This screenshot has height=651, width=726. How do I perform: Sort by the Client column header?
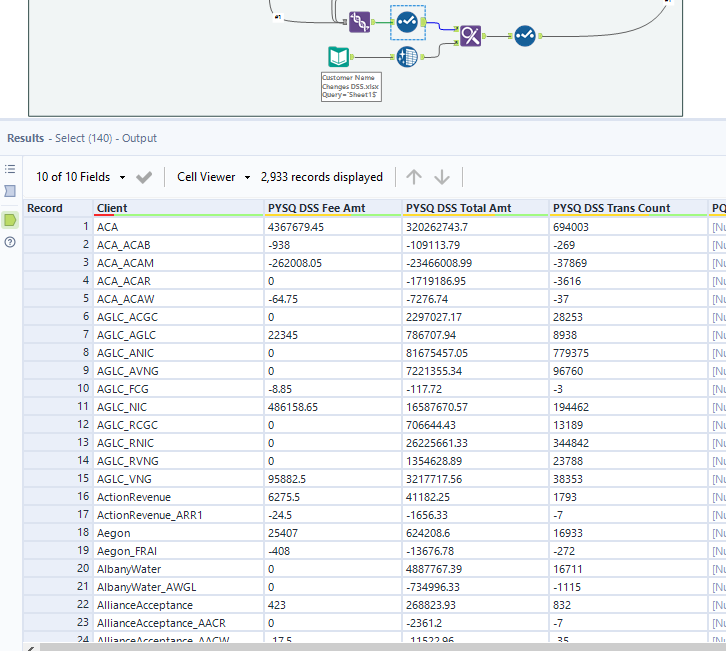click(x=112, y=208)
